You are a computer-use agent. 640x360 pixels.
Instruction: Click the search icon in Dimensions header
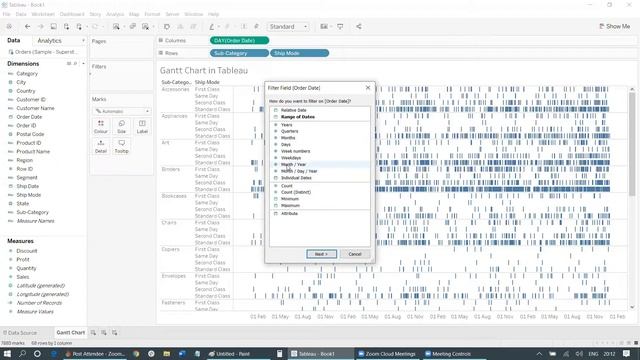[x=75, y=64]
